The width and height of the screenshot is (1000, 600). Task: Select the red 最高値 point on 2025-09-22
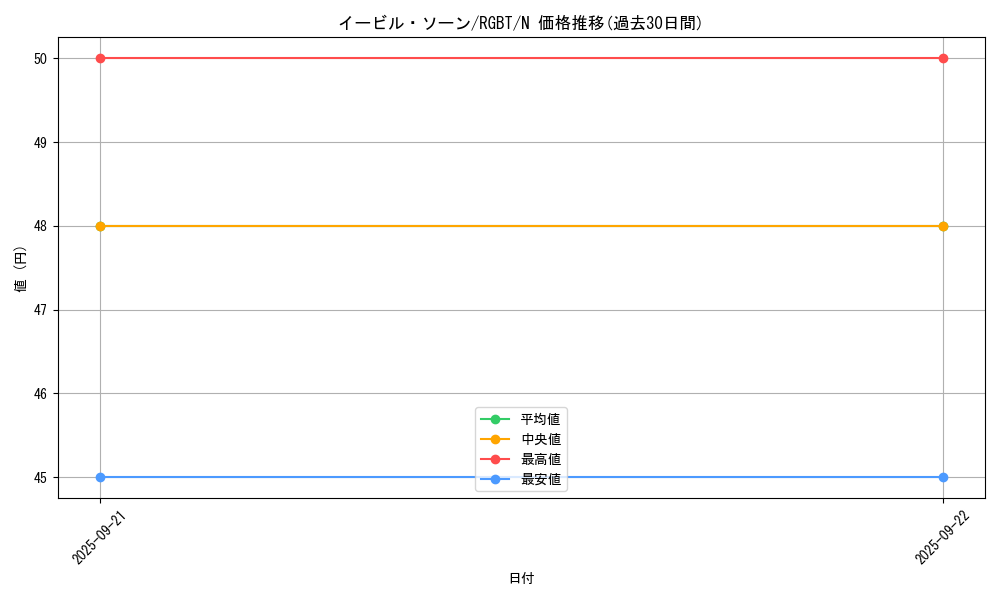click(943, 58)
